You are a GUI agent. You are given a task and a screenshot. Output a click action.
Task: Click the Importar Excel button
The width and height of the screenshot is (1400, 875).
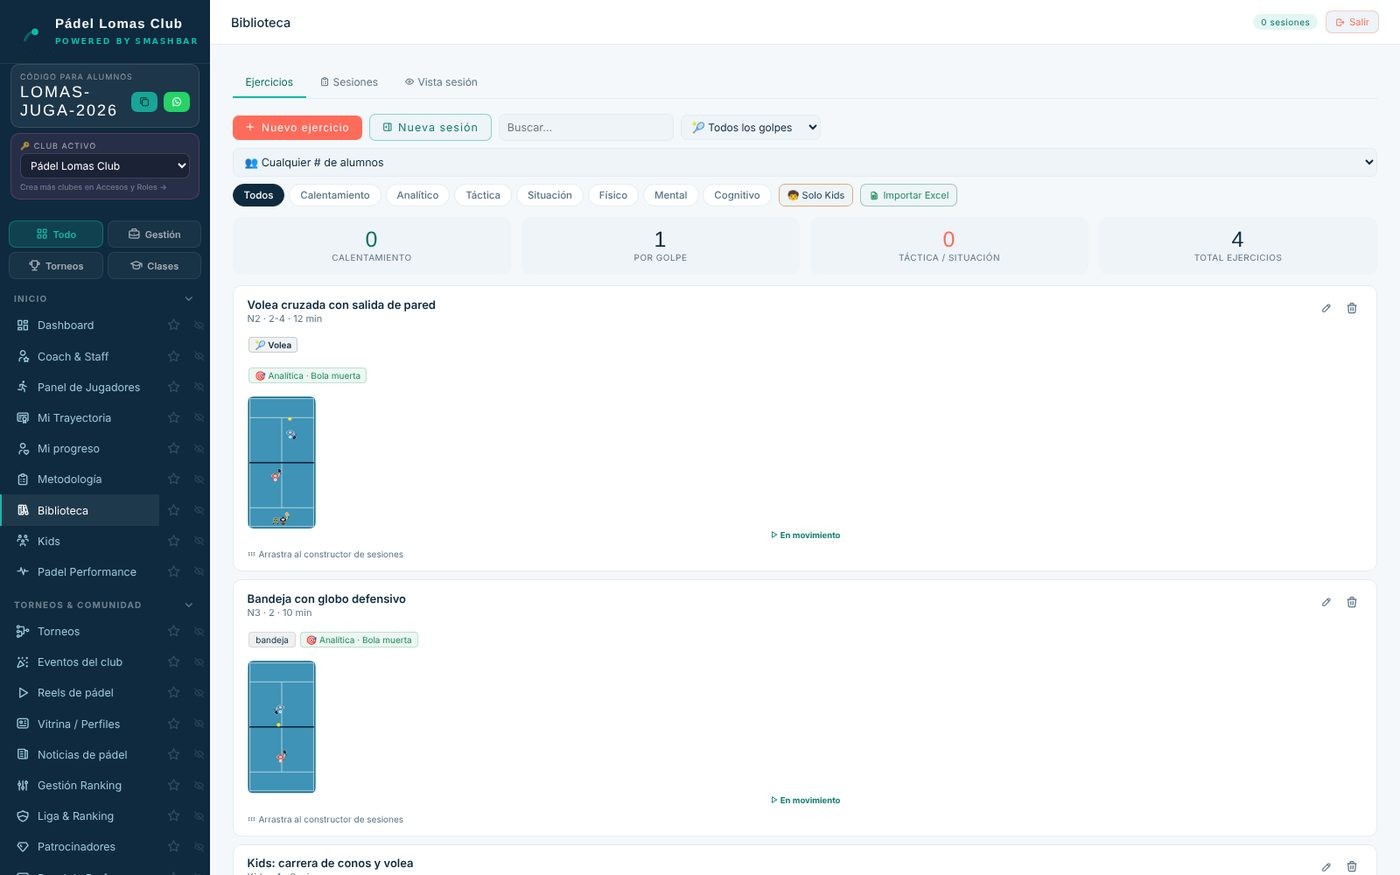pyautogui.click(x=908, y=195)
